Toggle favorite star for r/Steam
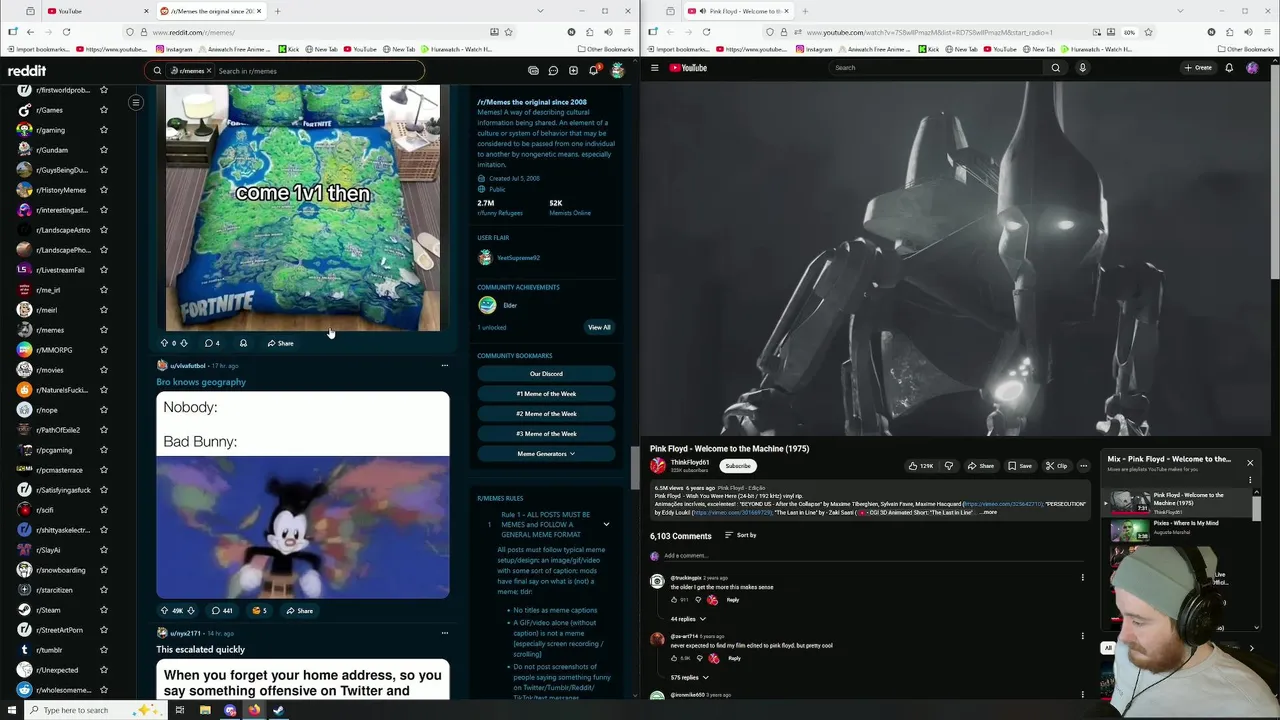 pos(103,610)
